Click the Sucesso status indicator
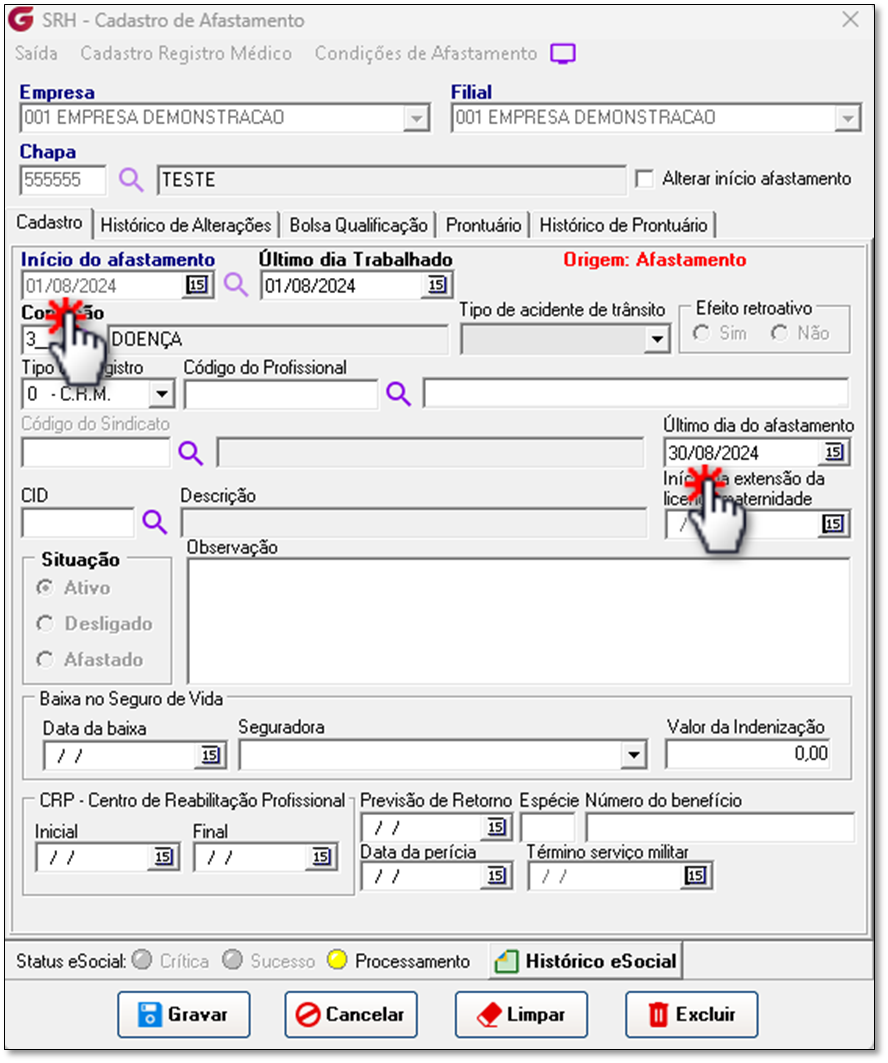Image resolution: width=888 pixels, height=1063 pixels. pos(233,959)
